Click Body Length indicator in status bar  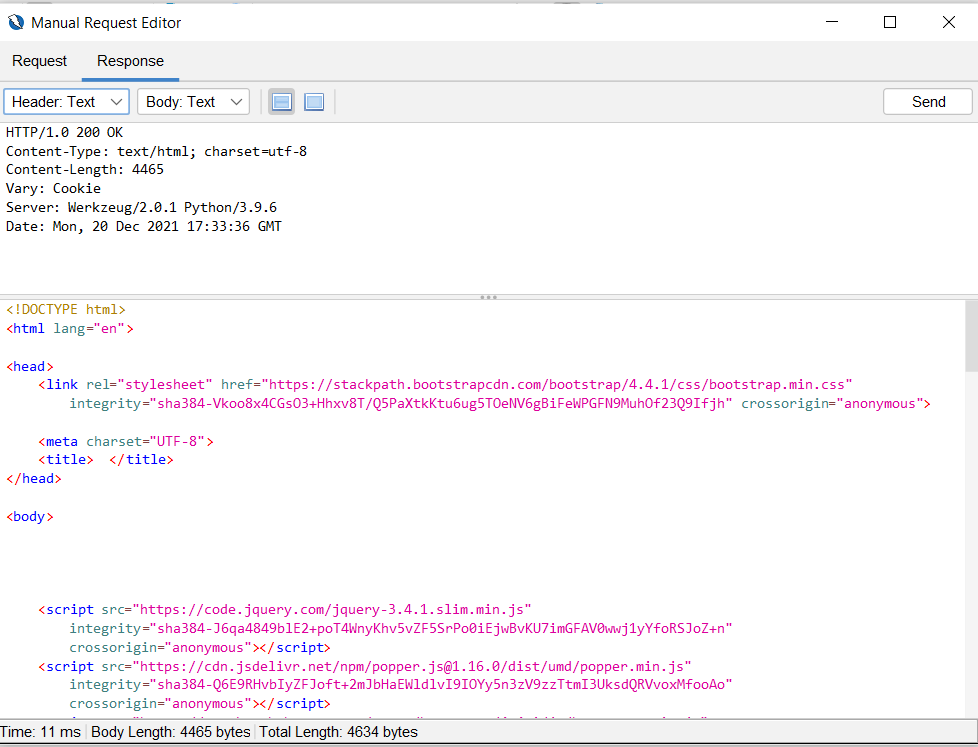pos(170,731)
